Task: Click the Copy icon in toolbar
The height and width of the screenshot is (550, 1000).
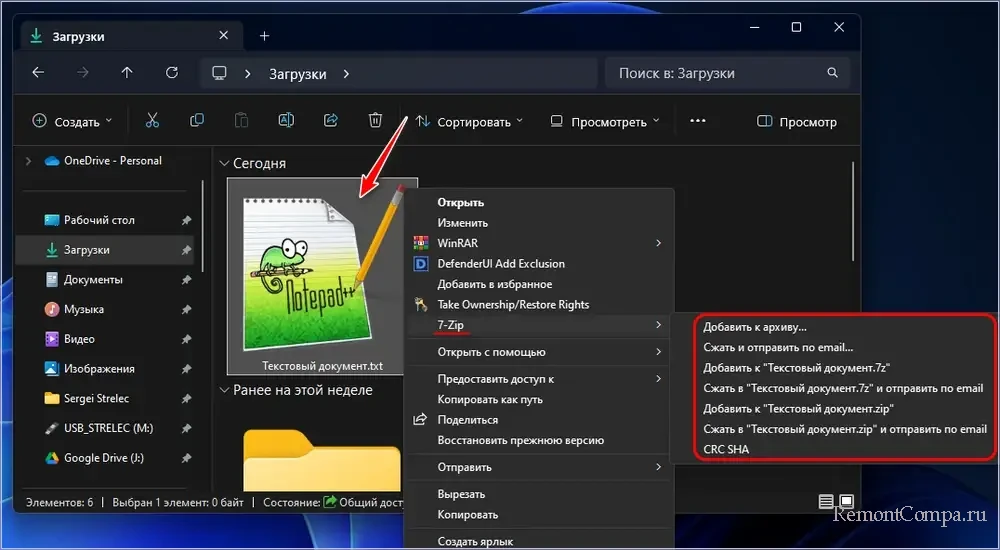Action: point(197,121)
